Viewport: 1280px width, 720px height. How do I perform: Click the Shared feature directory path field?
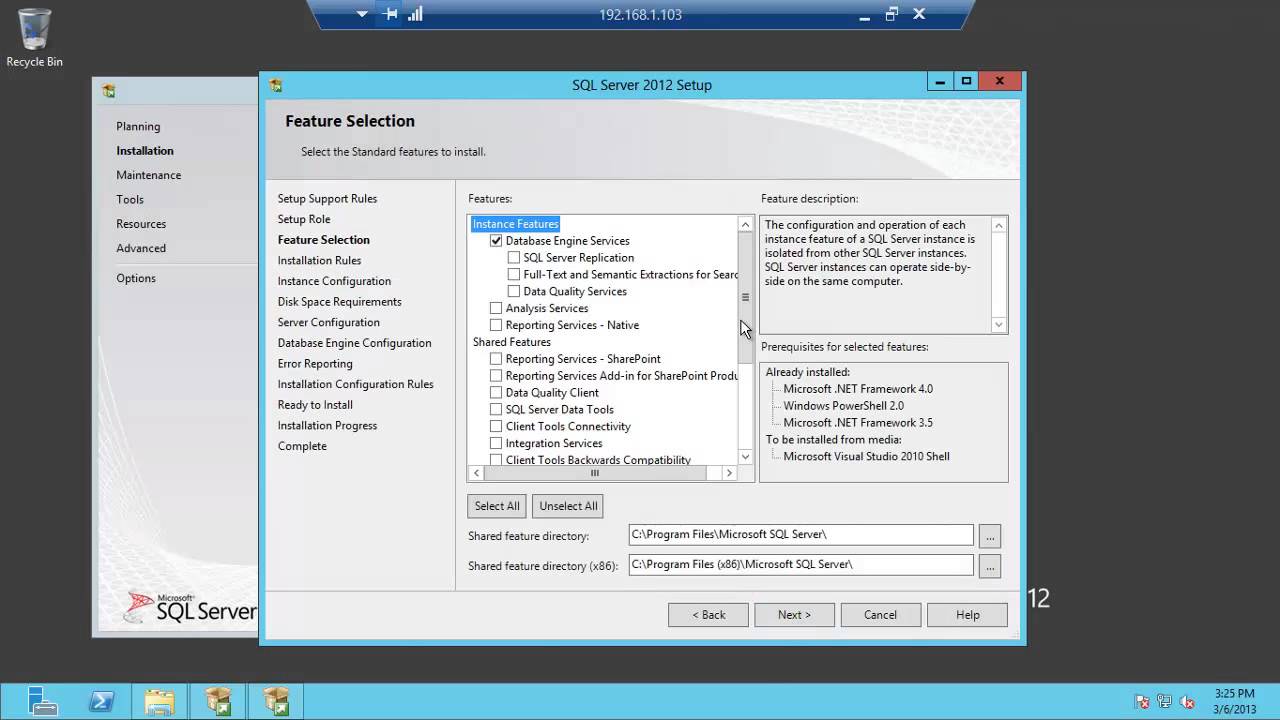(x=800, y=535)
